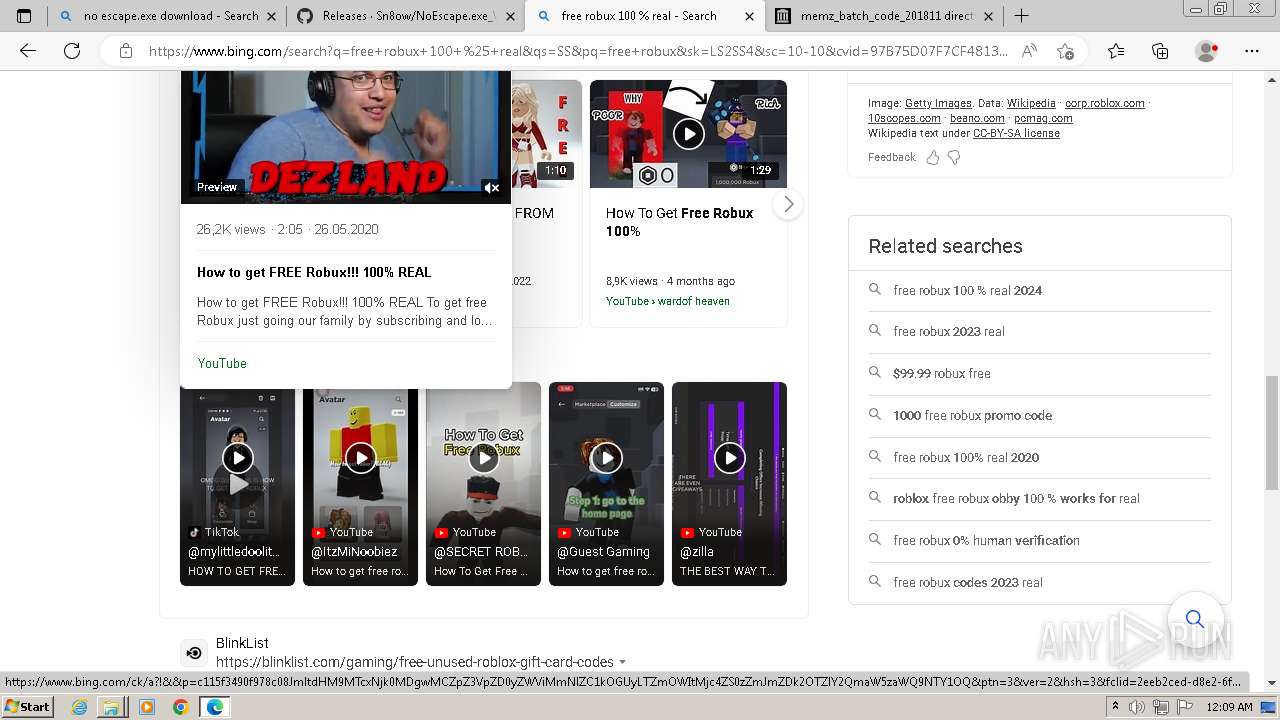This screenshot has height=720, width=1280.
Task: Open Edge Settings and more menu
Action: [1252, 51]
